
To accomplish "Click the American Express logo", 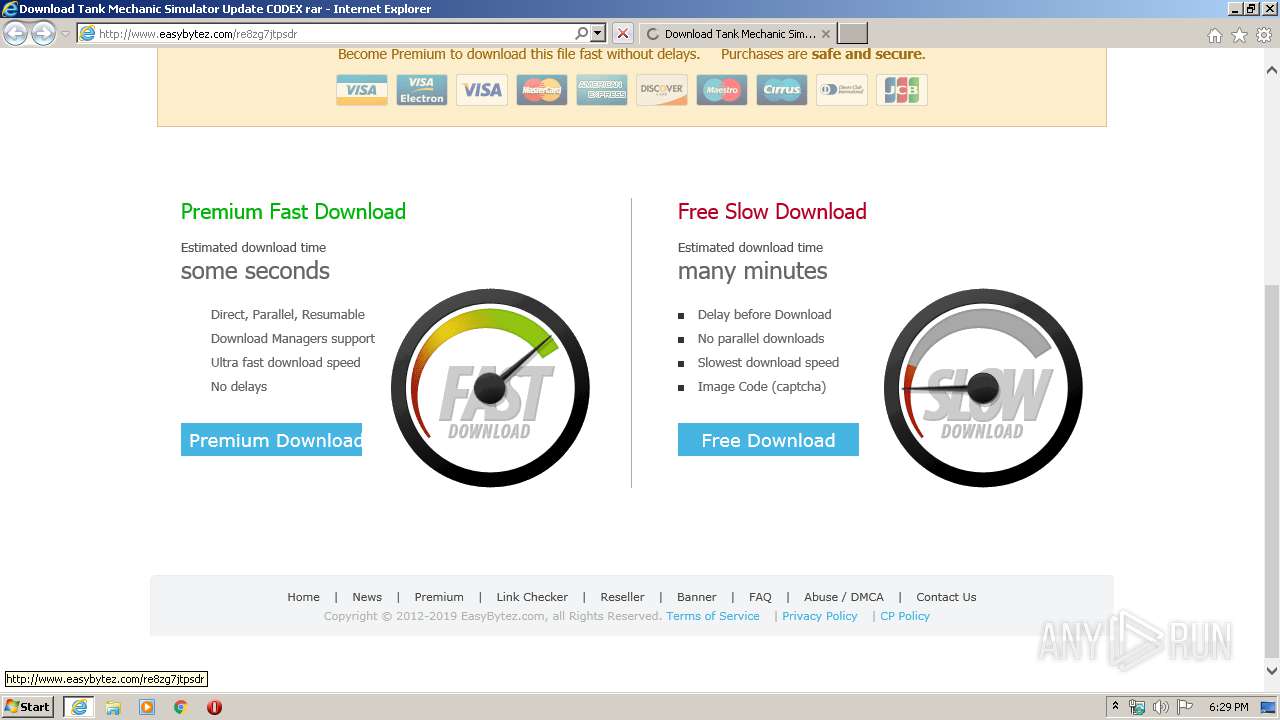I will [601, 90].
